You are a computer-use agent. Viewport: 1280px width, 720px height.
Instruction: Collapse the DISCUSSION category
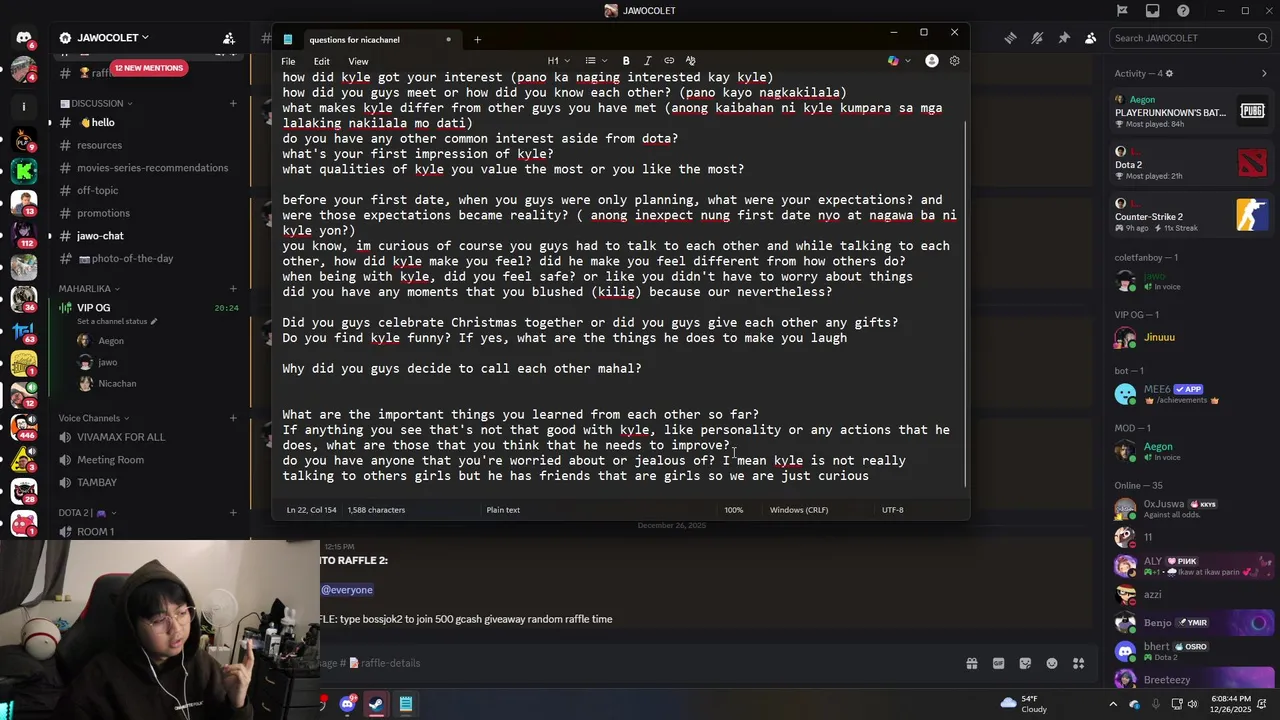click(x=96, y=103)
